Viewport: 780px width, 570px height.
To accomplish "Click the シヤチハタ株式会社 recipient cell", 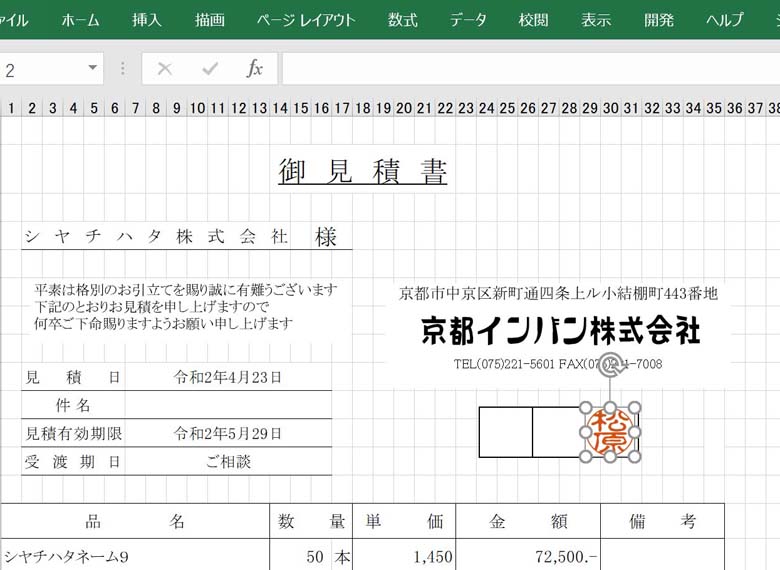I will [156, 236].
